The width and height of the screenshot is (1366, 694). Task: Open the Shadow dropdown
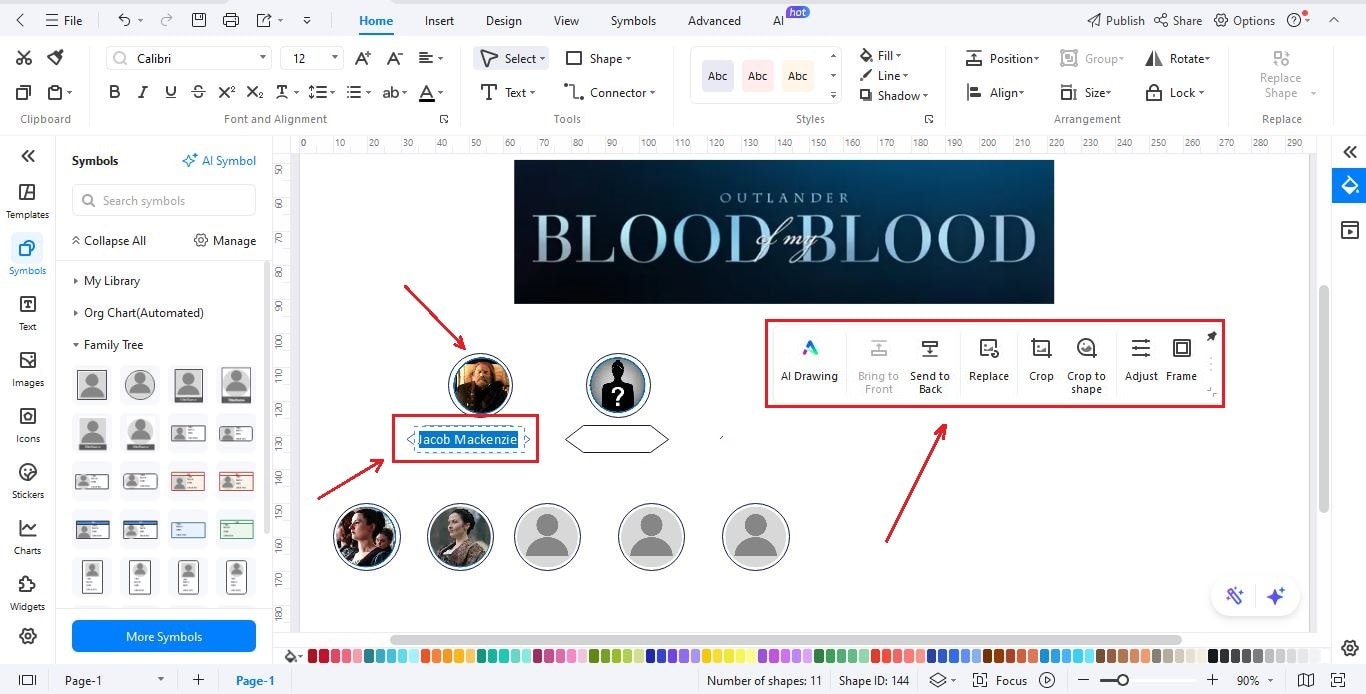point(893,95)
